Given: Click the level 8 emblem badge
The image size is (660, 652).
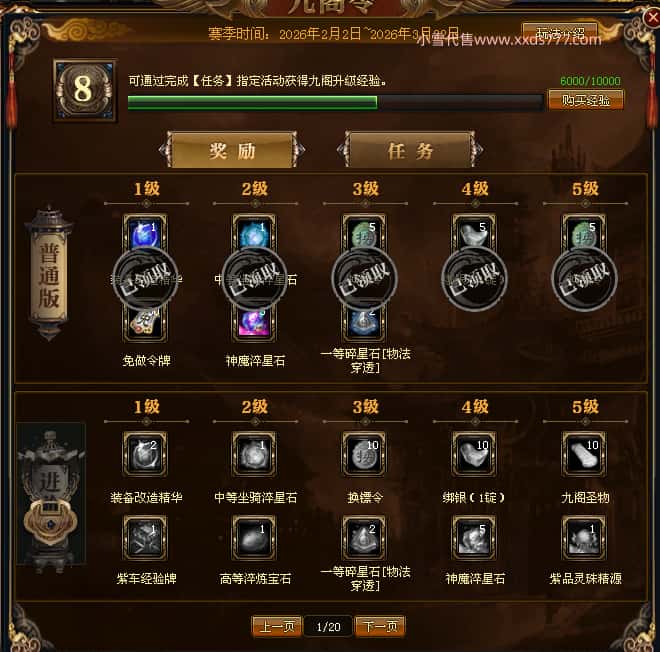Looking at the screenshot, I should [85, 90].
